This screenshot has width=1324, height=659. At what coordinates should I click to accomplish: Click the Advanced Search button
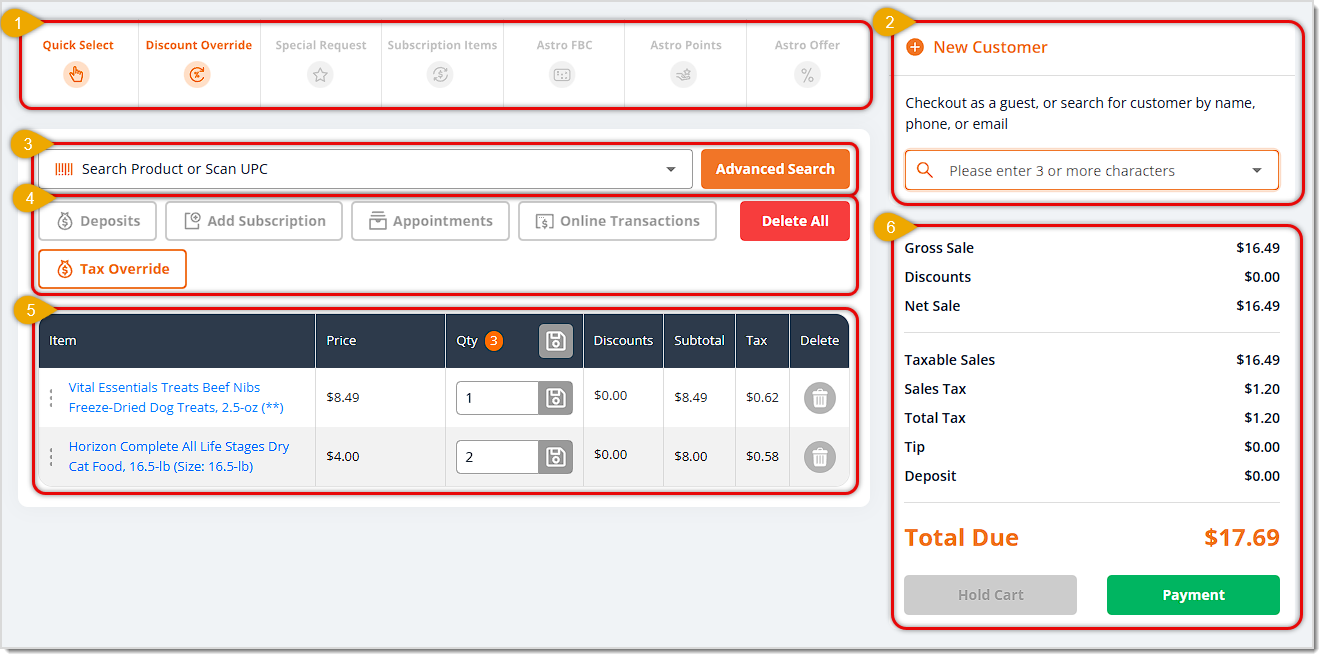775,169
